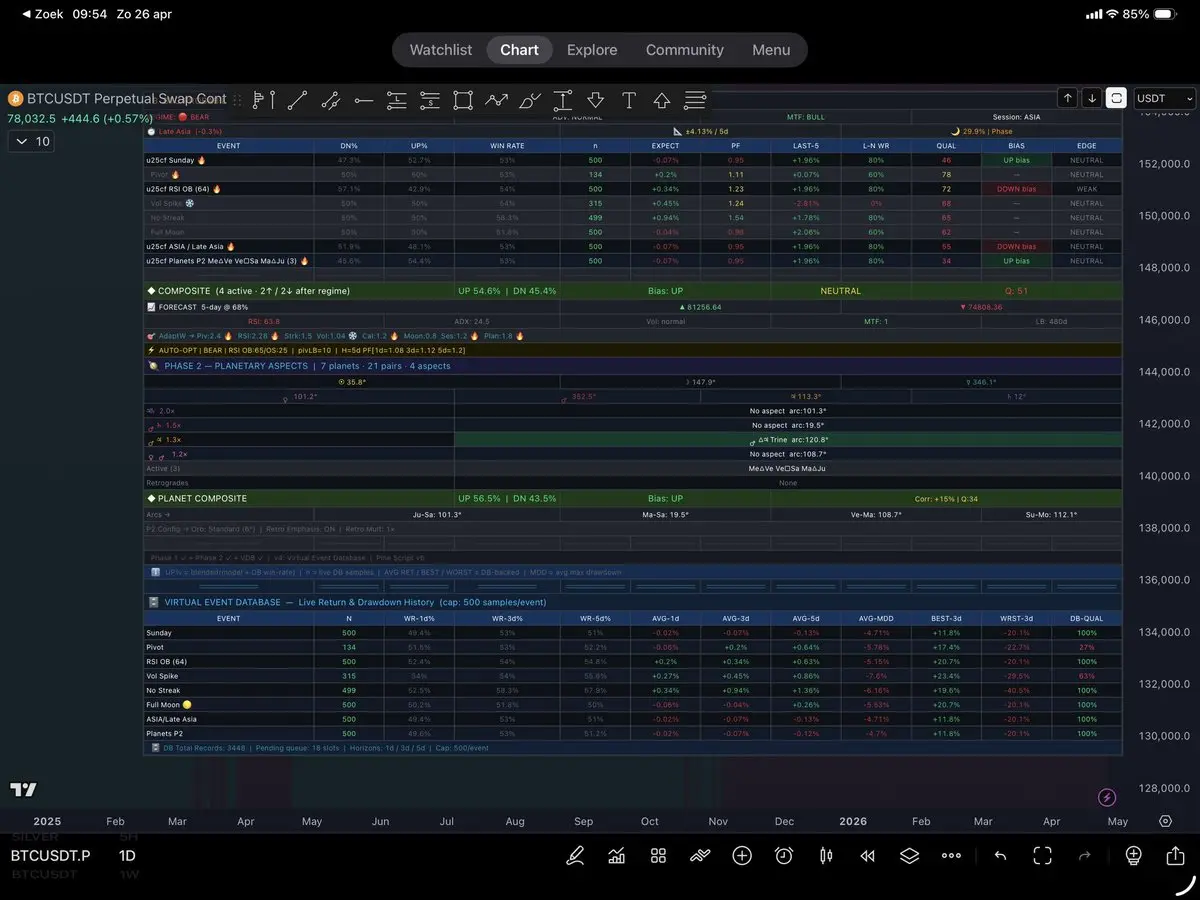The width and height of the screenshot is (1200, 900).
Task: Tap the BTCUSDT.P symbol button
Action: [x=50, y=856]
